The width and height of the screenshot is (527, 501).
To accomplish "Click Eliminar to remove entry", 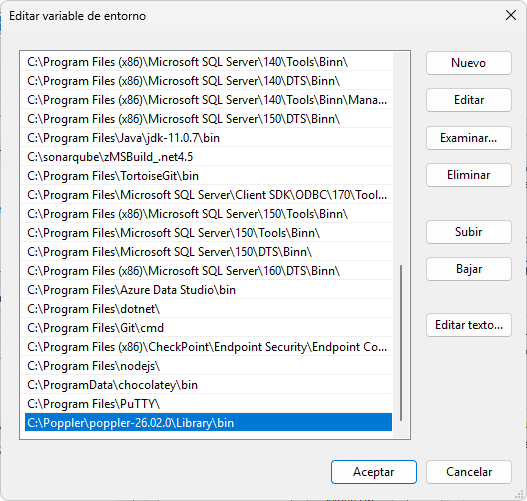I will (x=469, y=175).
